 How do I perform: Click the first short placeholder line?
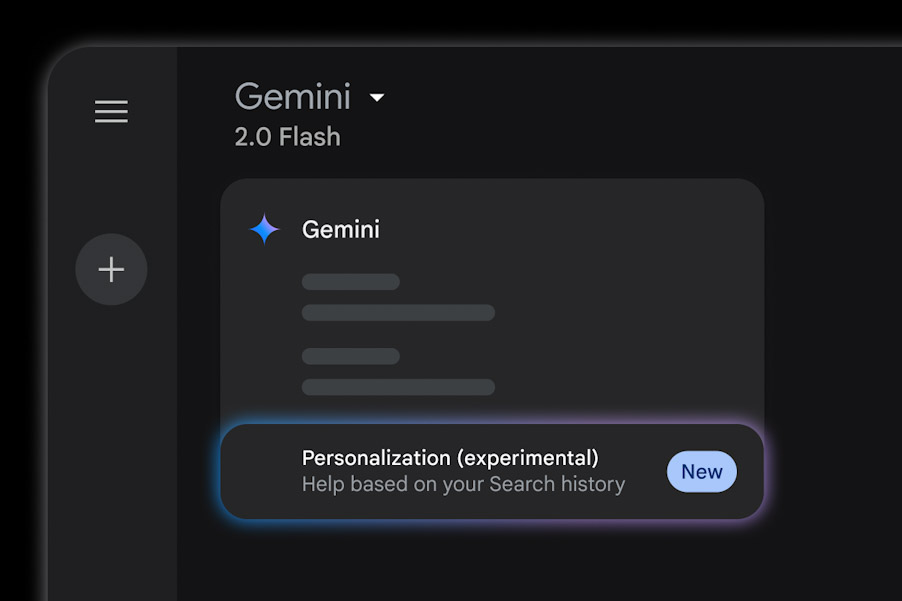tap(351, 282)
